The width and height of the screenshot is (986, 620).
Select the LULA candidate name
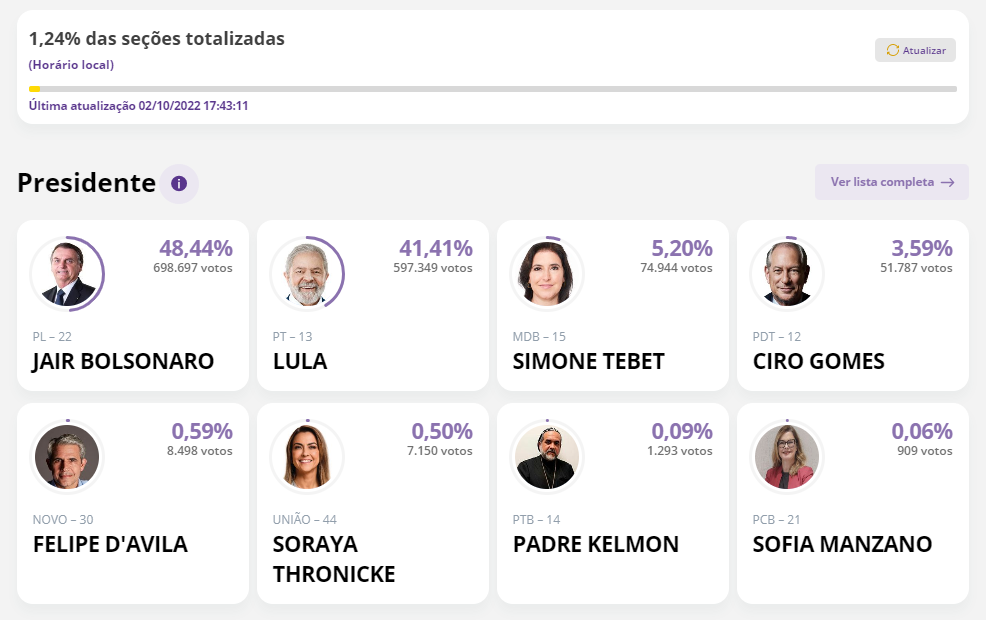coord(300,361)
